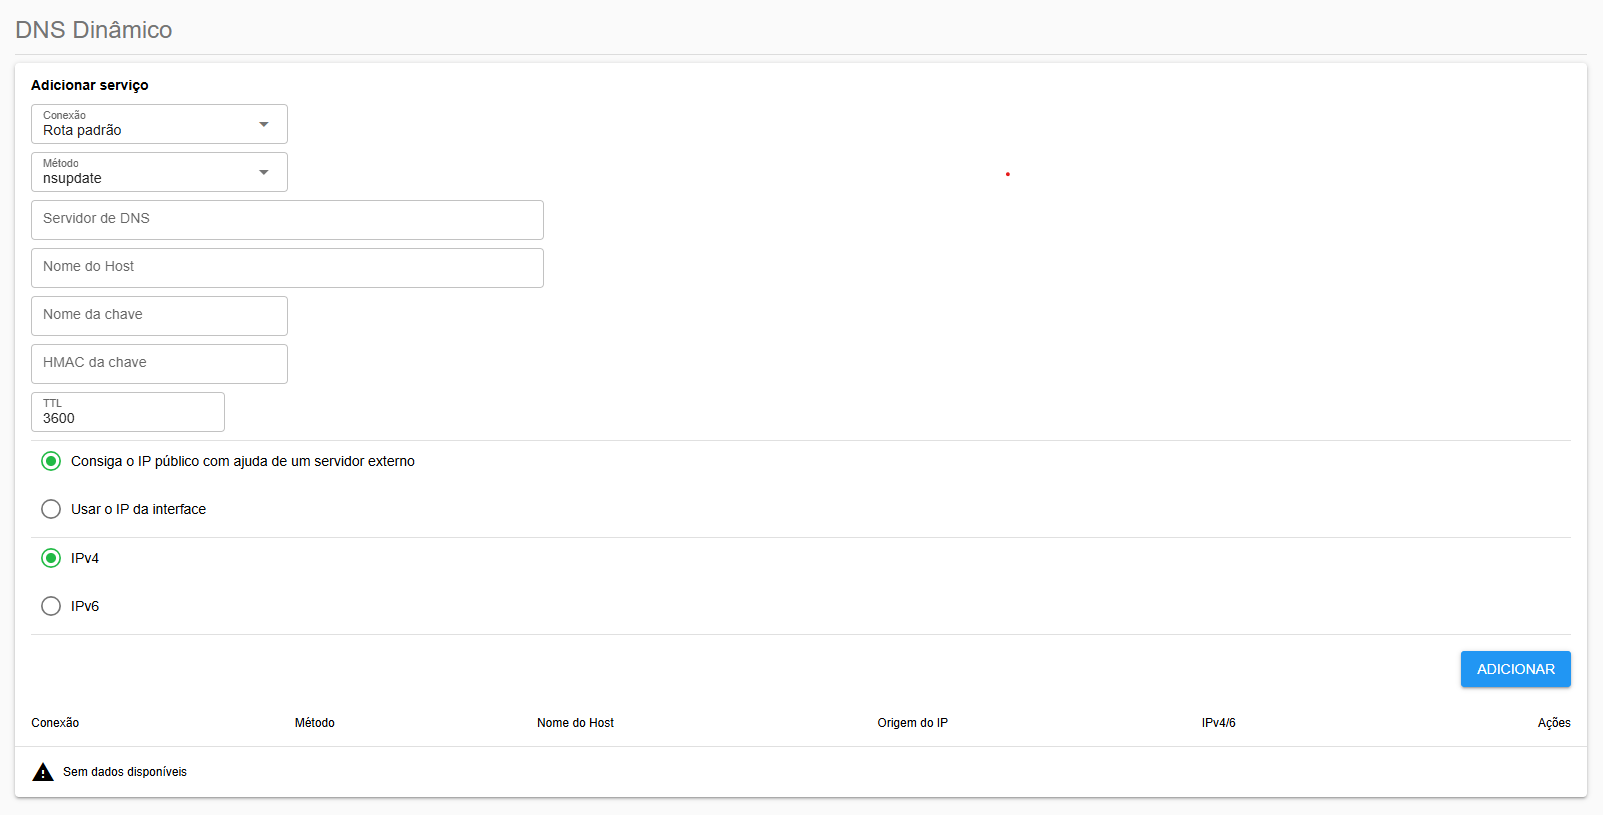The height and width of the screenshot is (815, 1603).
Task: Focus the Servidor de DNS field
Action: 287,220
